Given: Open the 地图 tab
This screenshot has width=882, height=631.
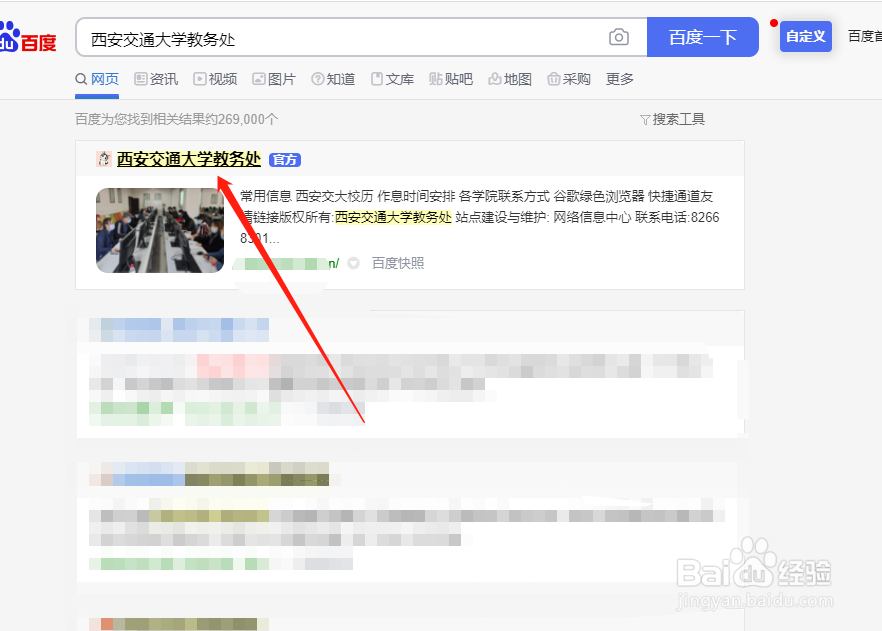Looking at the screenshot, I should [x=510, y=79].
